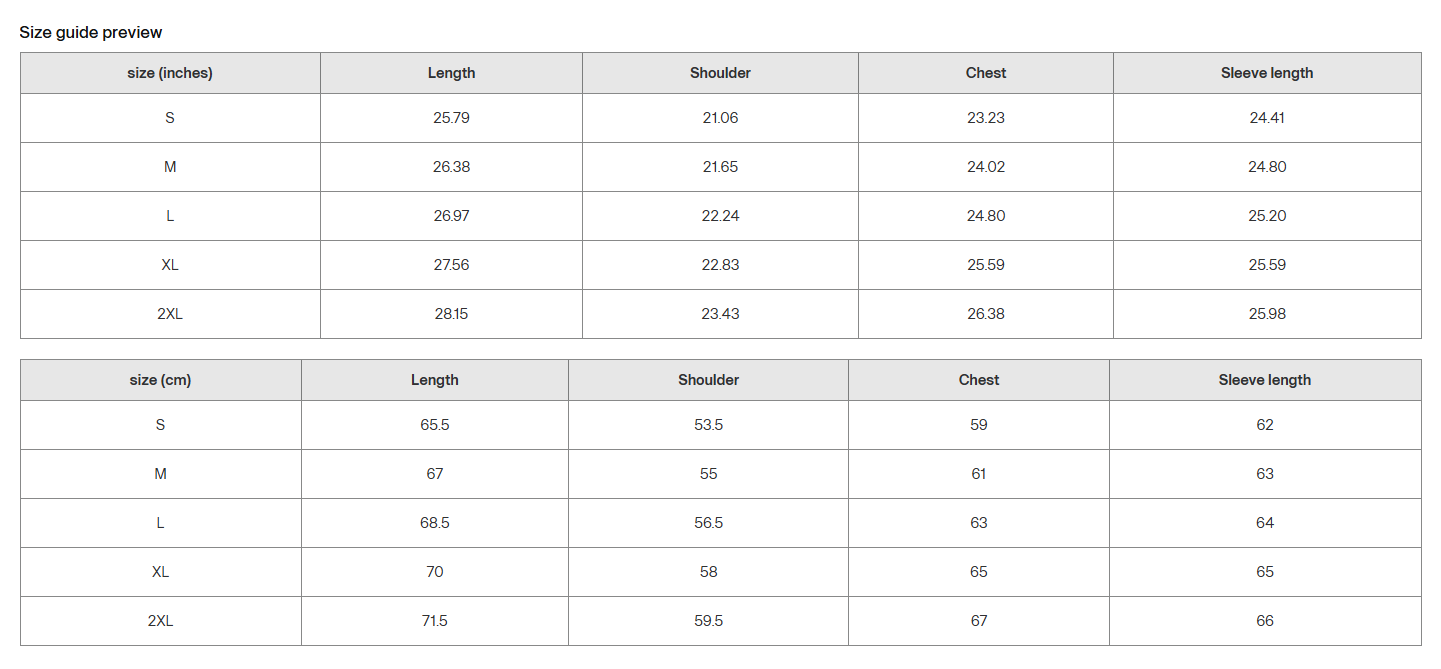Select the 22.24 shoulder value for size L
Image resolution: width=1441 pixels, height=669 pixels.
720,216
